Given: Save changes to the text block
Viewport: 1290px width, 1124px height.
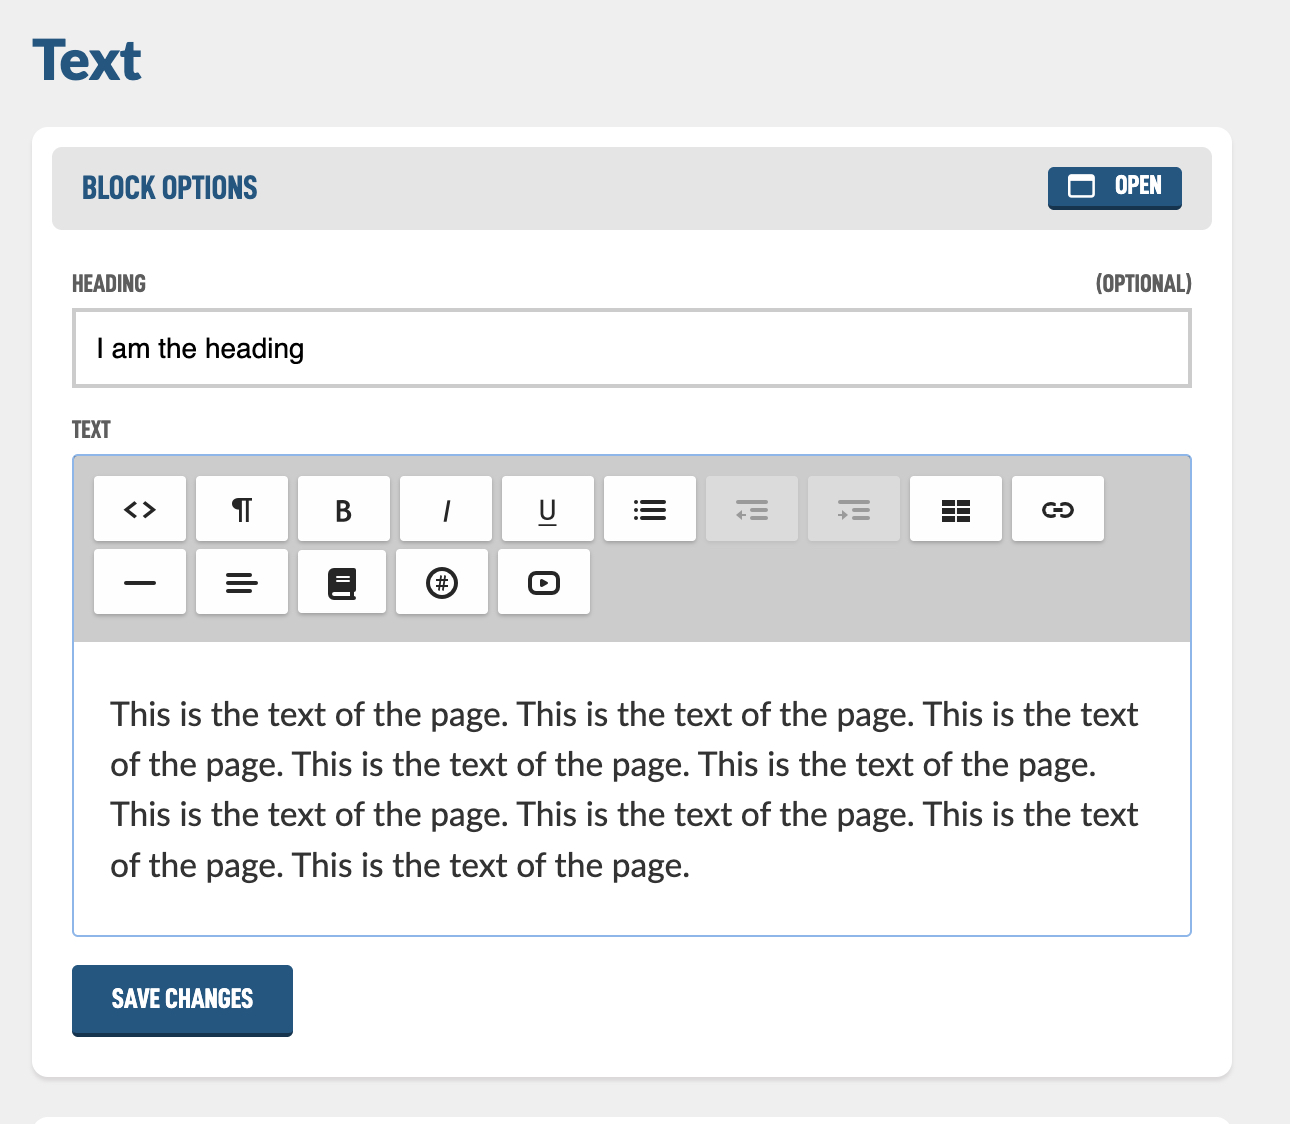Looking at the screenshot, I should (x=182, y=999).
